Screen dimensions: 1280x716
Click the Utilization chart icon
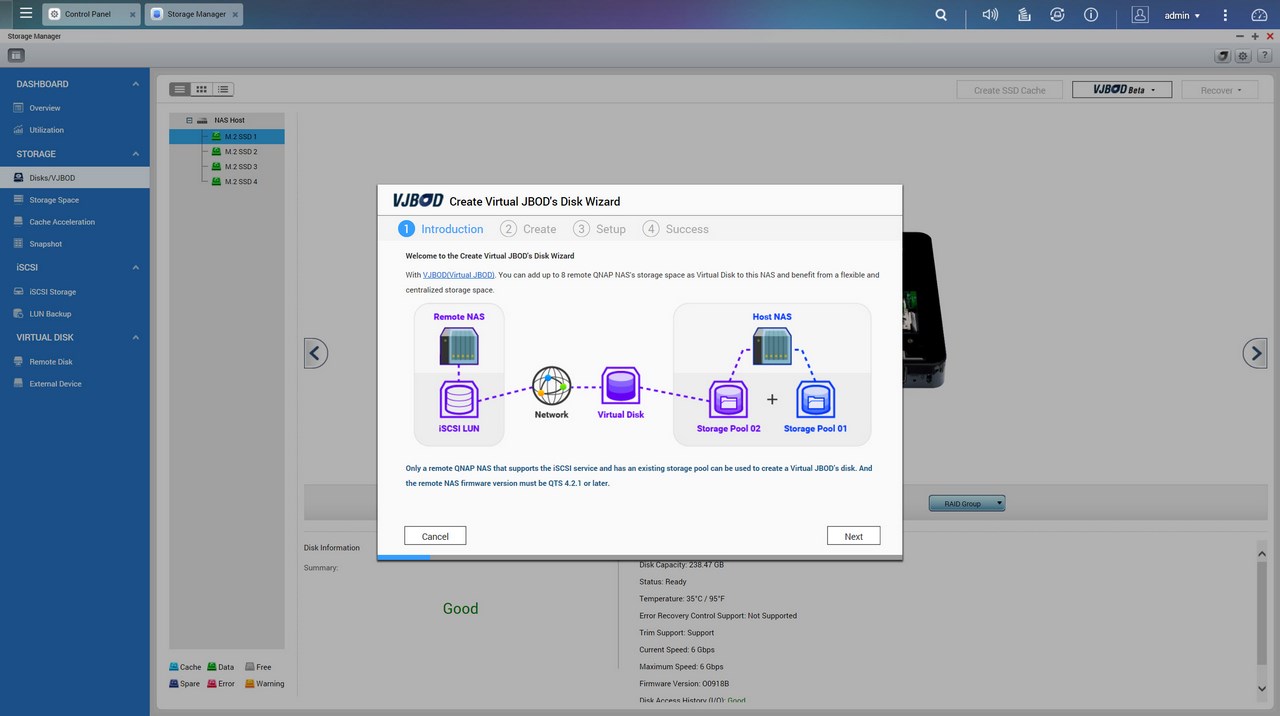pyautogui.click(x=18, y=130)
